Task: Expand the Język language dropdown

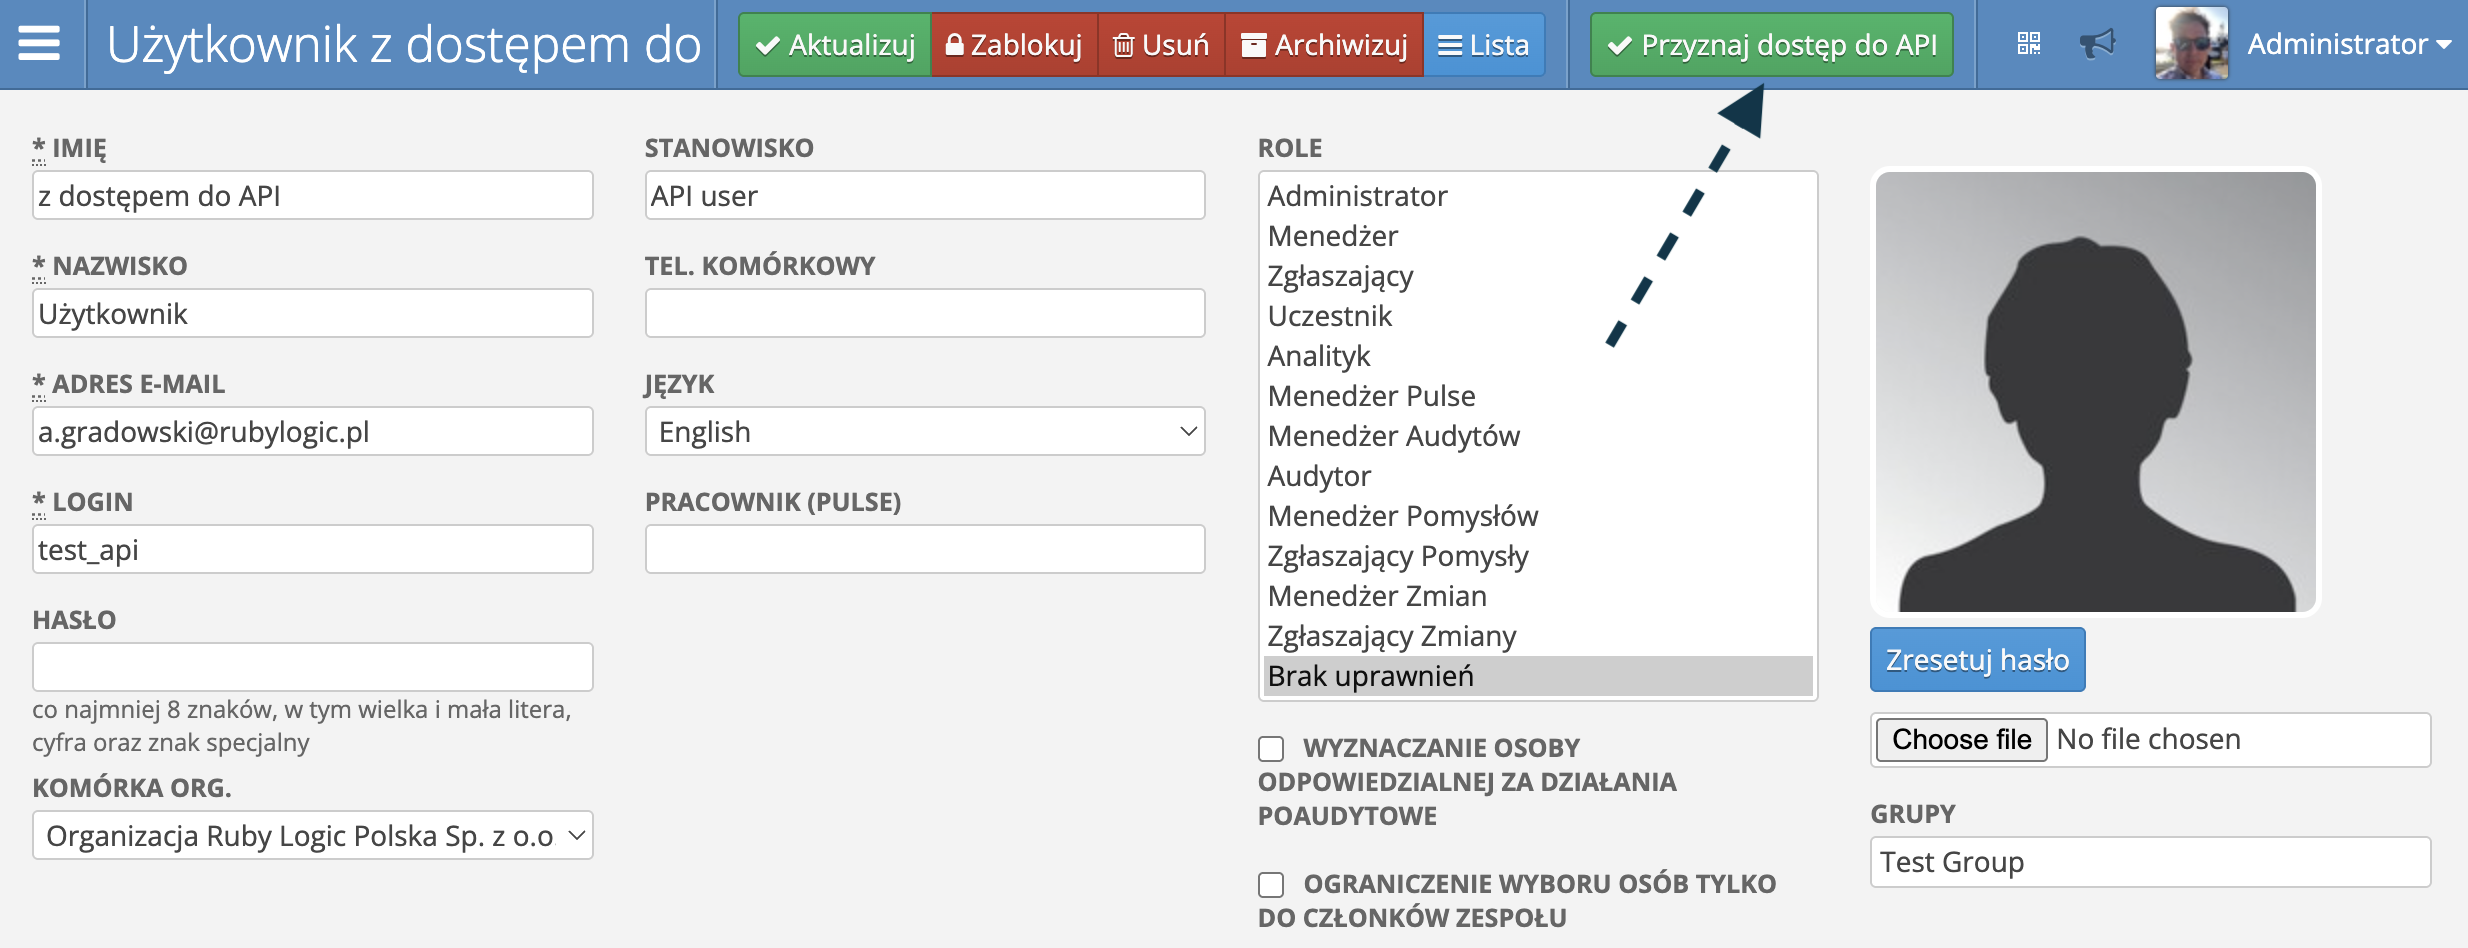Action: [925, 432]
